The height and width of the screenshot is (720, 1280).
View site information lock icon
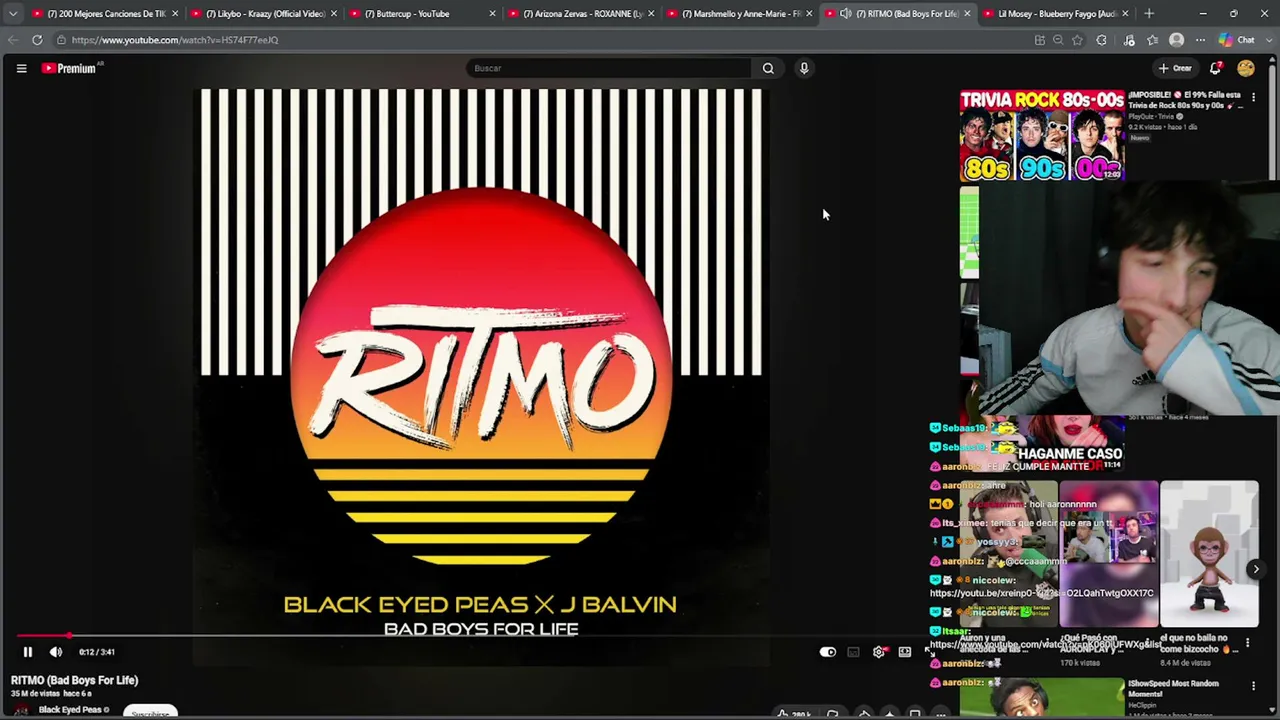pyautogui.click(x=61, y=40)
